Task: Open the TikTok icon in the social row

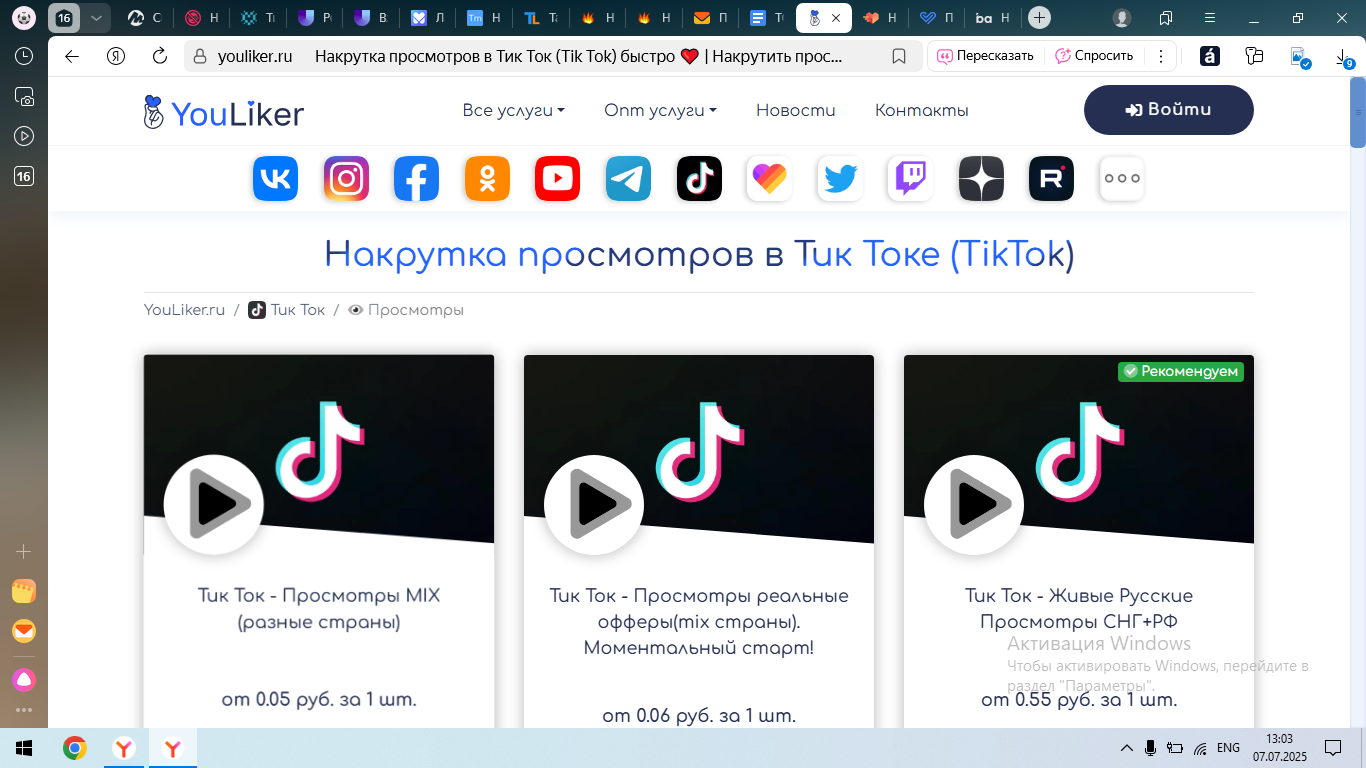Action: tap(699, 179)
